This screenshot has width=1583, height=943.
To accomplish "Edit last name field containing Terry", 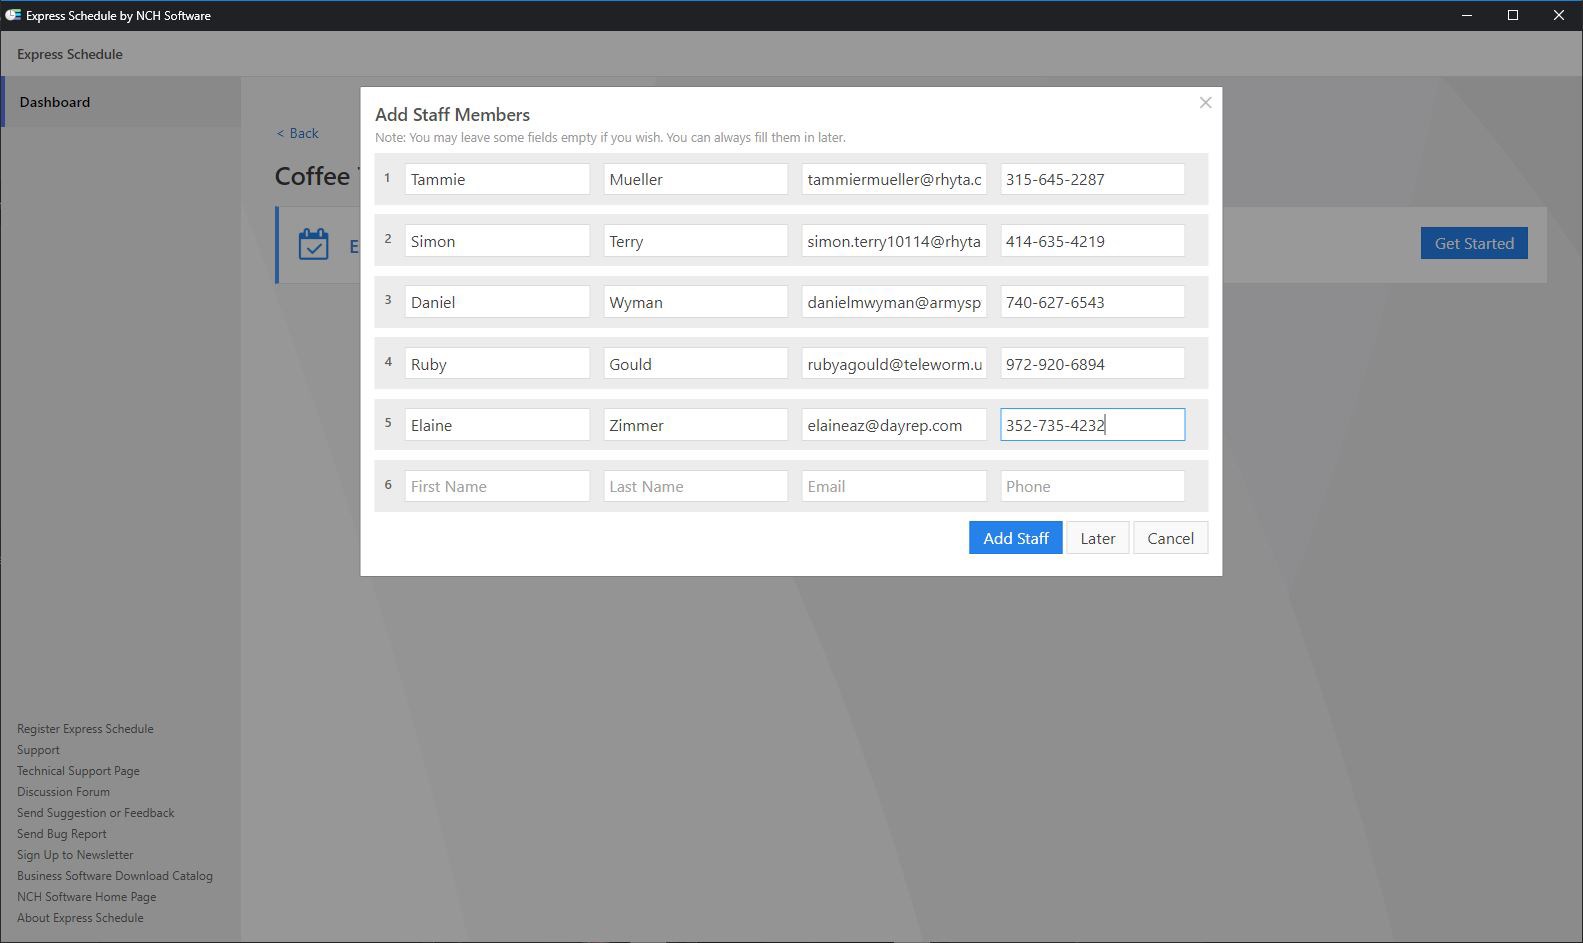I will (x=695, y=241).
